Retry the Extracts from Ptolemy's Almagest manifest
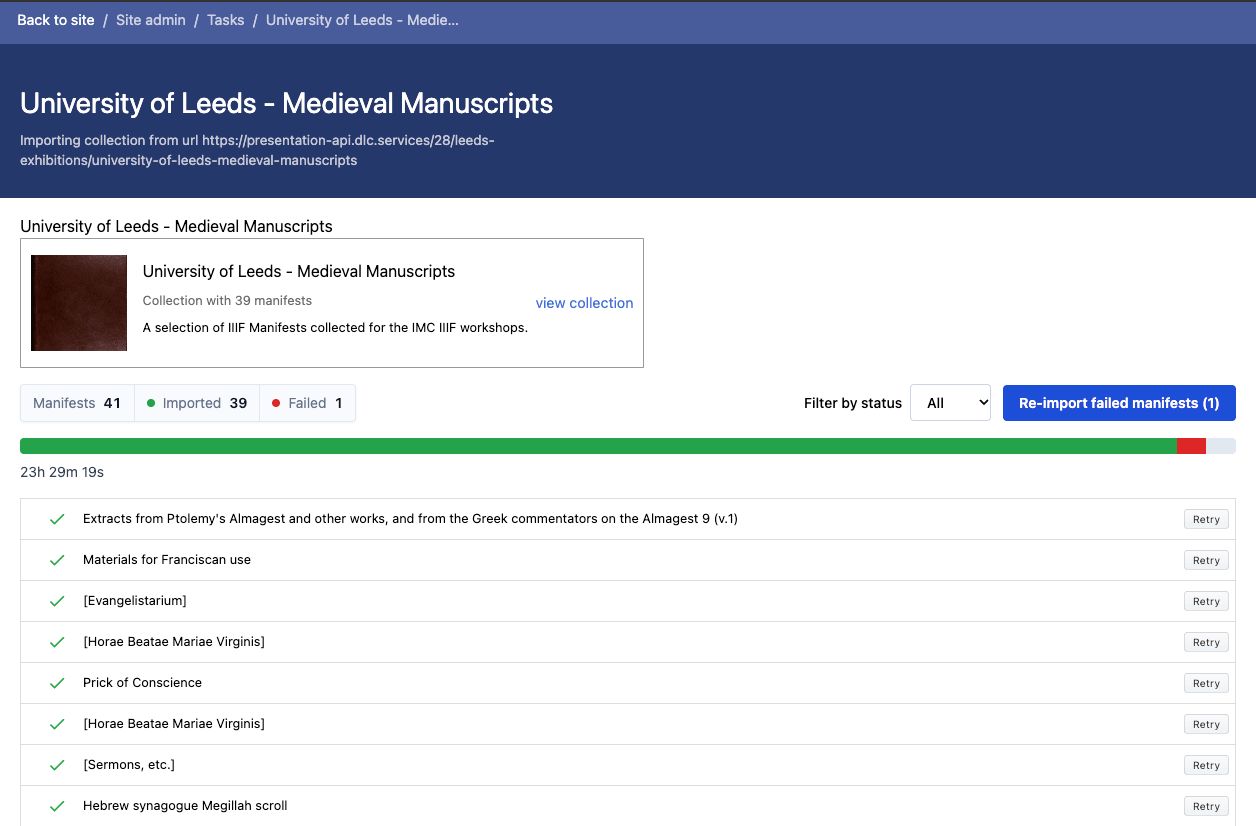This screenshot has width=1256, height=826. (1206, 519)
